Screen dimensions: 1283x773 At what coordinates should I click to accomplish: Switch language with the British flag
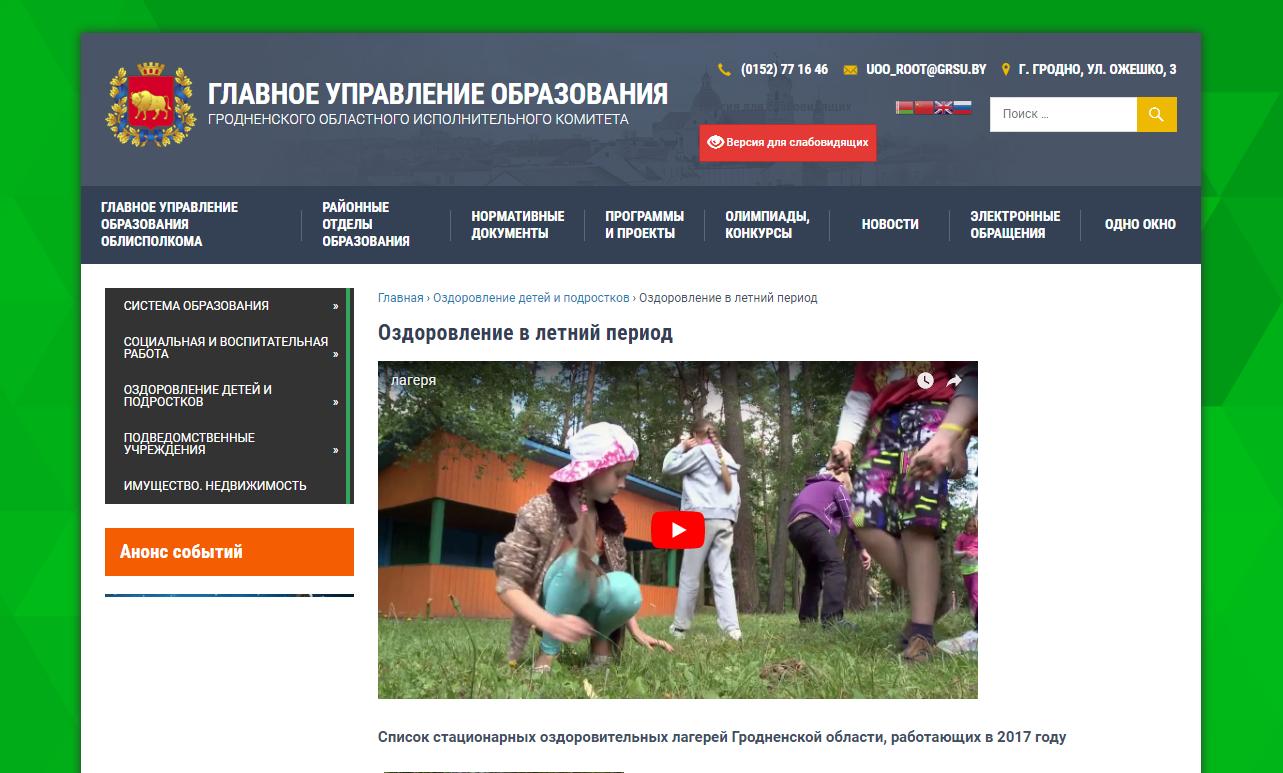pos(943,108)
